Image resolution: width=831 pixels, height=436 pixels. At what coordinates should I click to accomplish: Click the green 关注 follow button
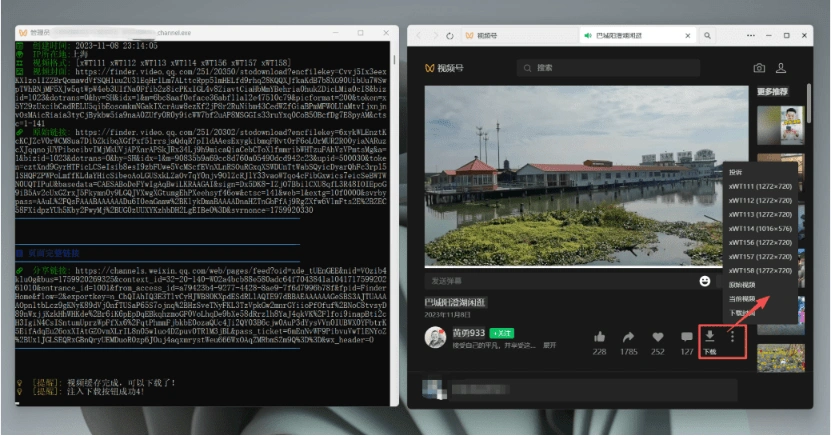click(x=502, y=332)
